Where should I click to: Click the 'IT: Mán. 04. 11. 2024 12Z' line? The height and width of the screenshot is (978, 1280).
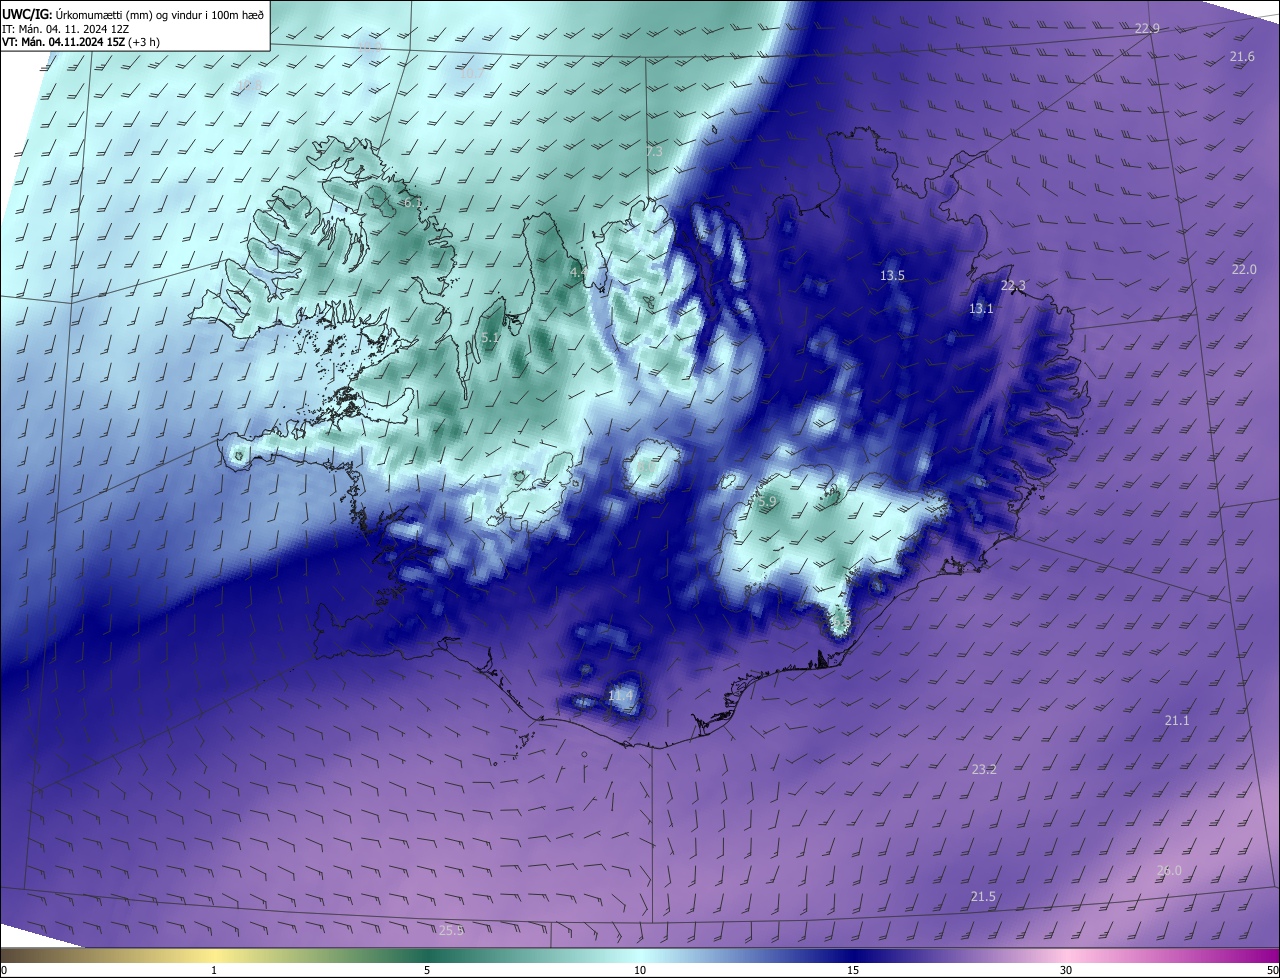point(68,28)
